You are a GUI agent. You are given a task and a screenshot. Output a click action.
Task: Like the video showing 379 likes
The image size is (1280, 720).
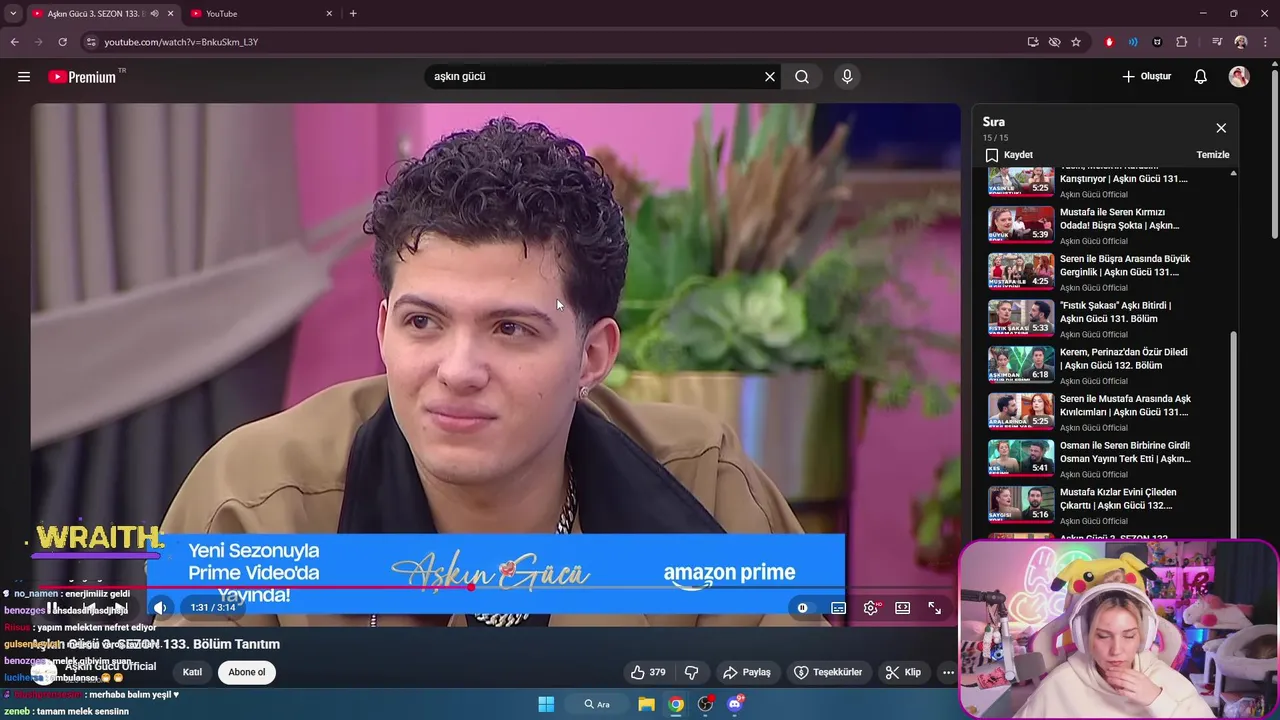(x=648, y=673)
